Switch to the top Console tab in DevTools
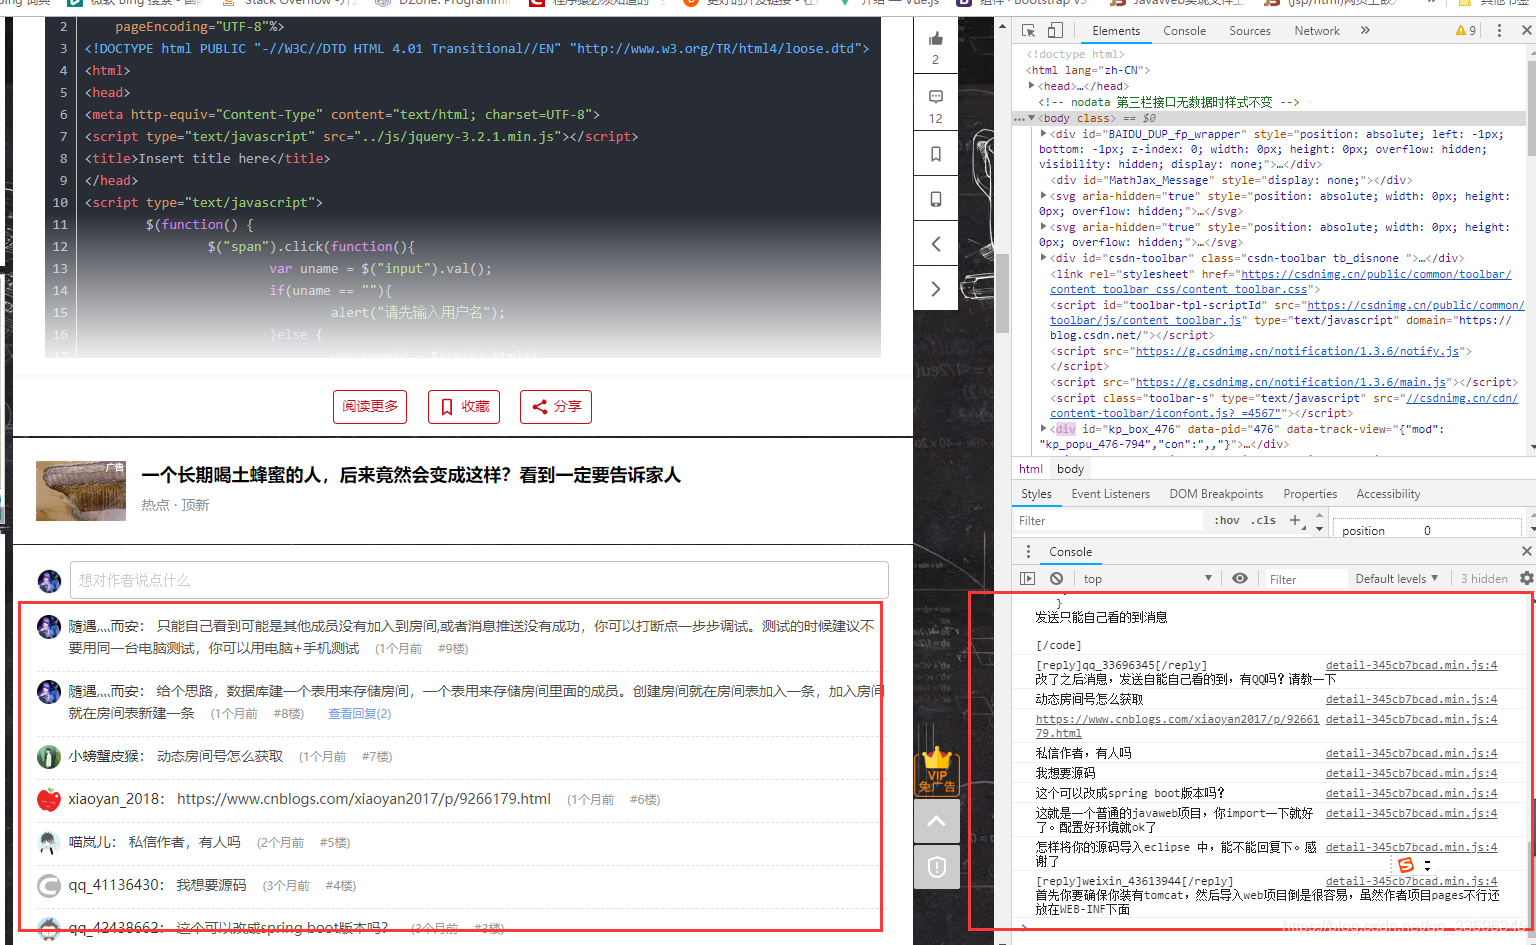 (x=1184, y=31)
